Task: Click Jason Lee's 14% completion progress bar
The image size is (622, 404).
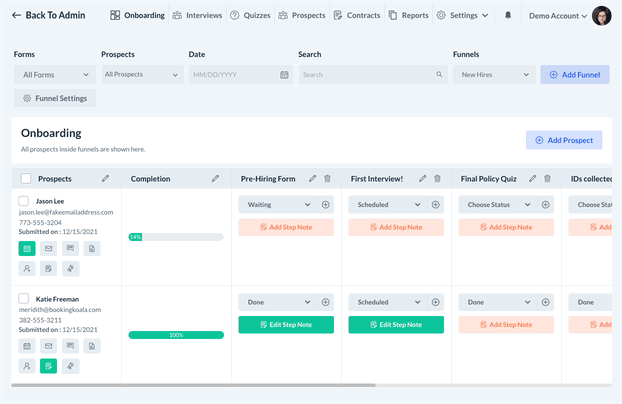Action: (175, 237)
